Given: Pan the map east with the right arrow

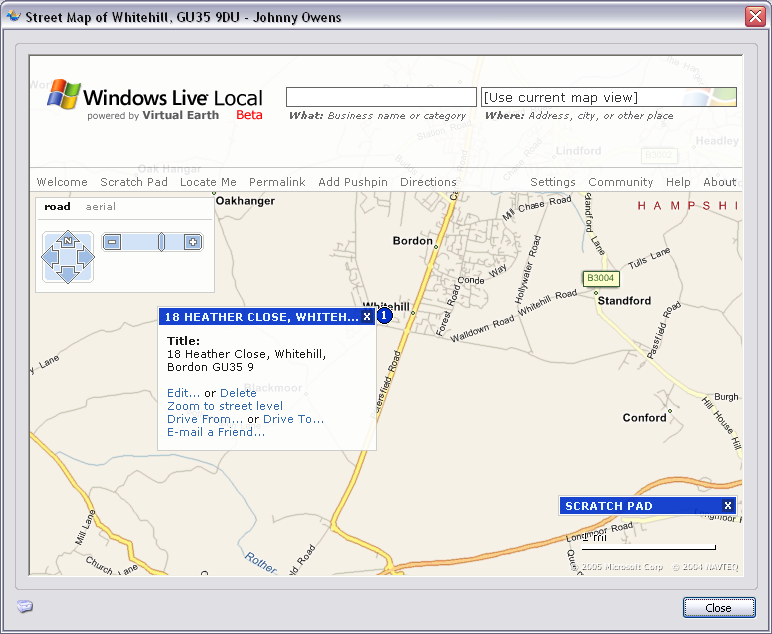Looking at the screenshot, I should click(x=85, y=258).
